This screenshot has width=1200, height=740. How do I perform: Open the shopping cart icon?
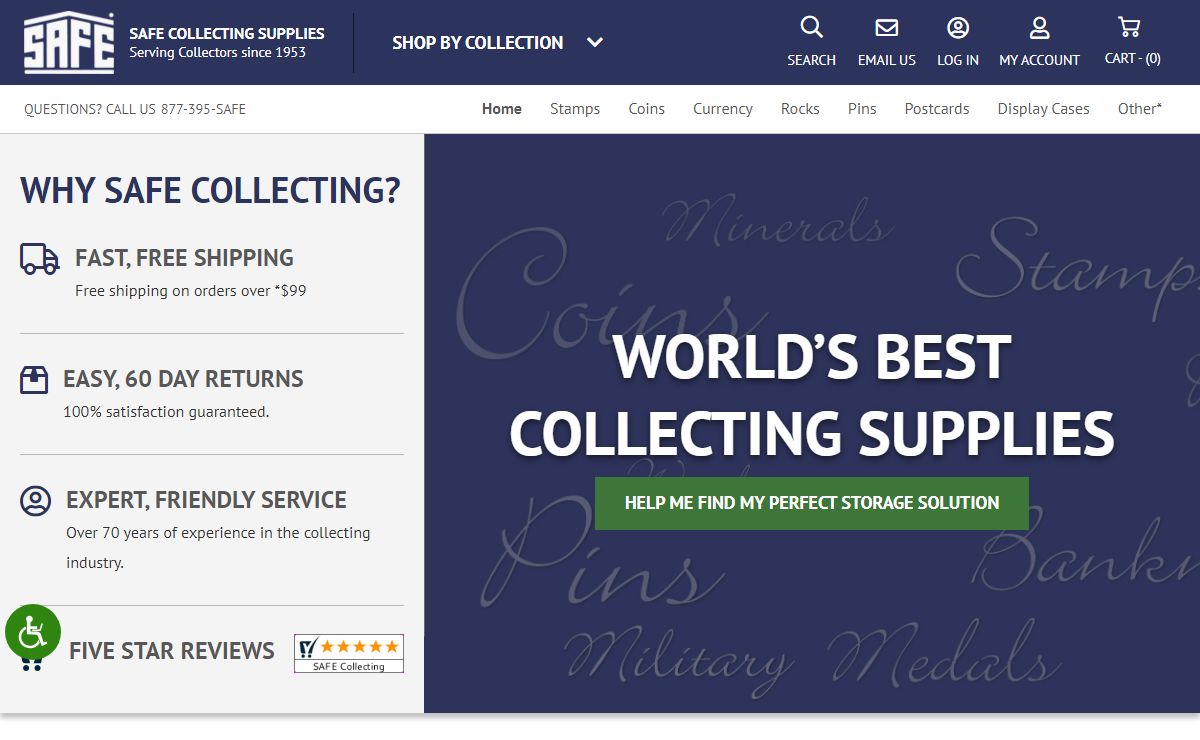point(1129,26)
